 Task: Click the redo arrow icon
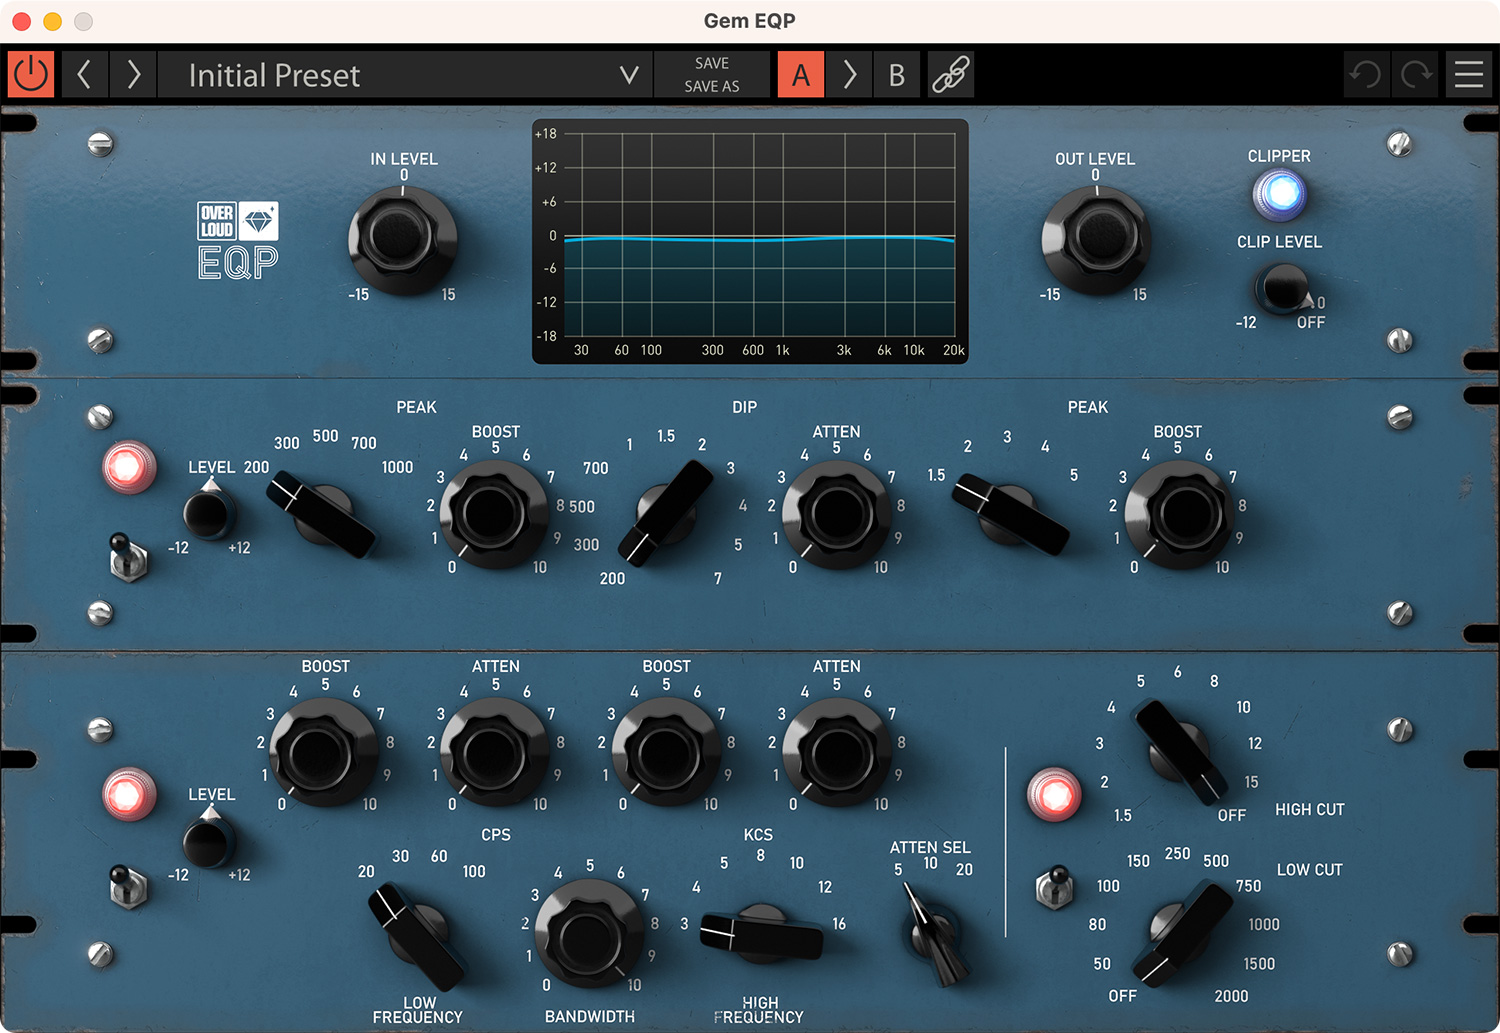tap(1416, 74)
